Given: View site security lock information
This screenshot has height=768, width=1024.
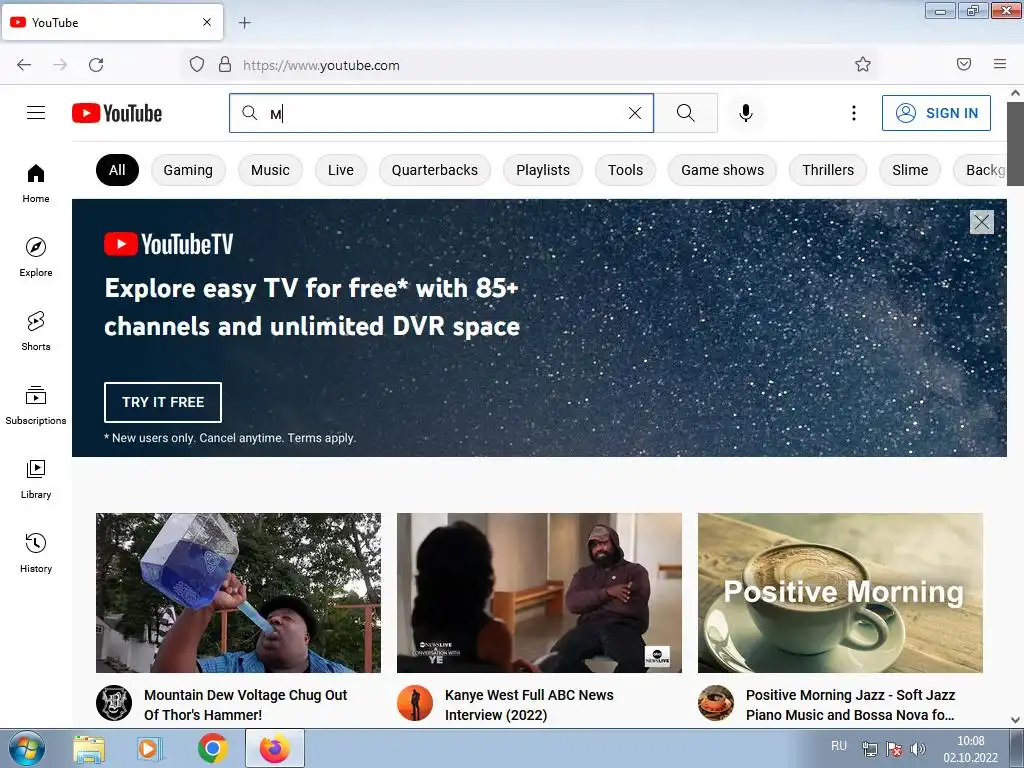Looking at the screenshot, I should (x=225, y=64).
